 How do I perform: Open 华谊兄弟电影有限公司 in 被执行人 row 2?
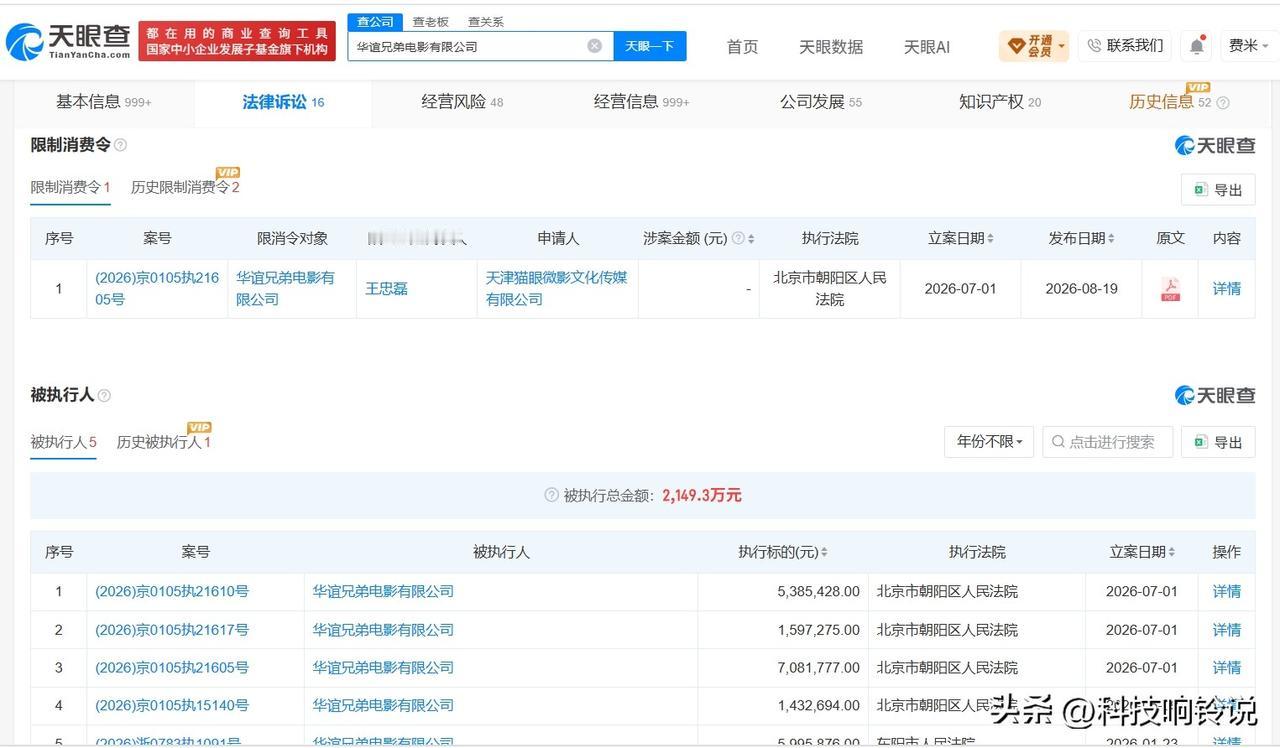coord(383,630)
